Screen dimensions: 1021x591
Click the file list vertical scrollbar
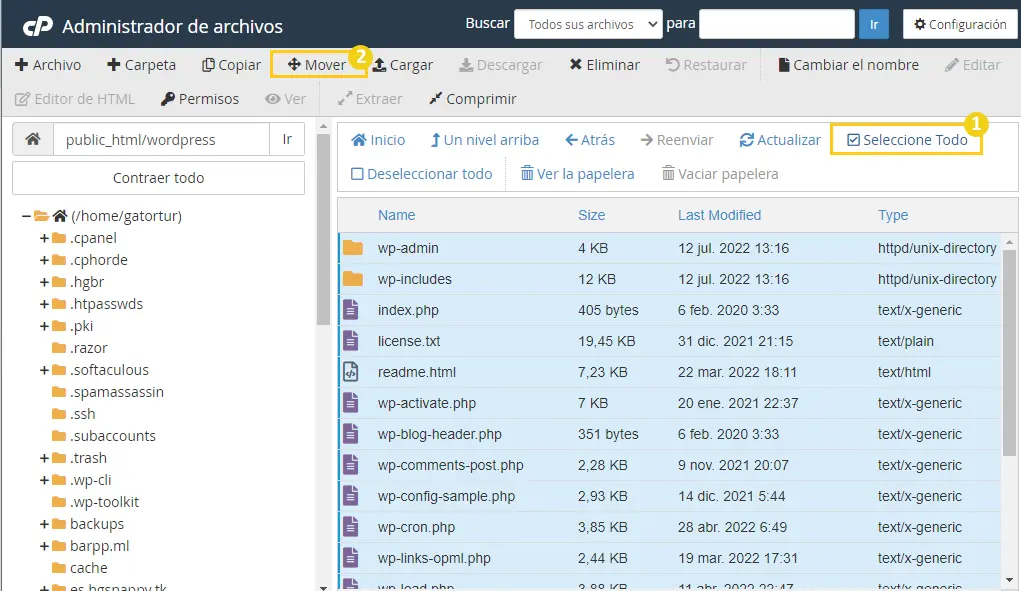tap(1009, 353)
